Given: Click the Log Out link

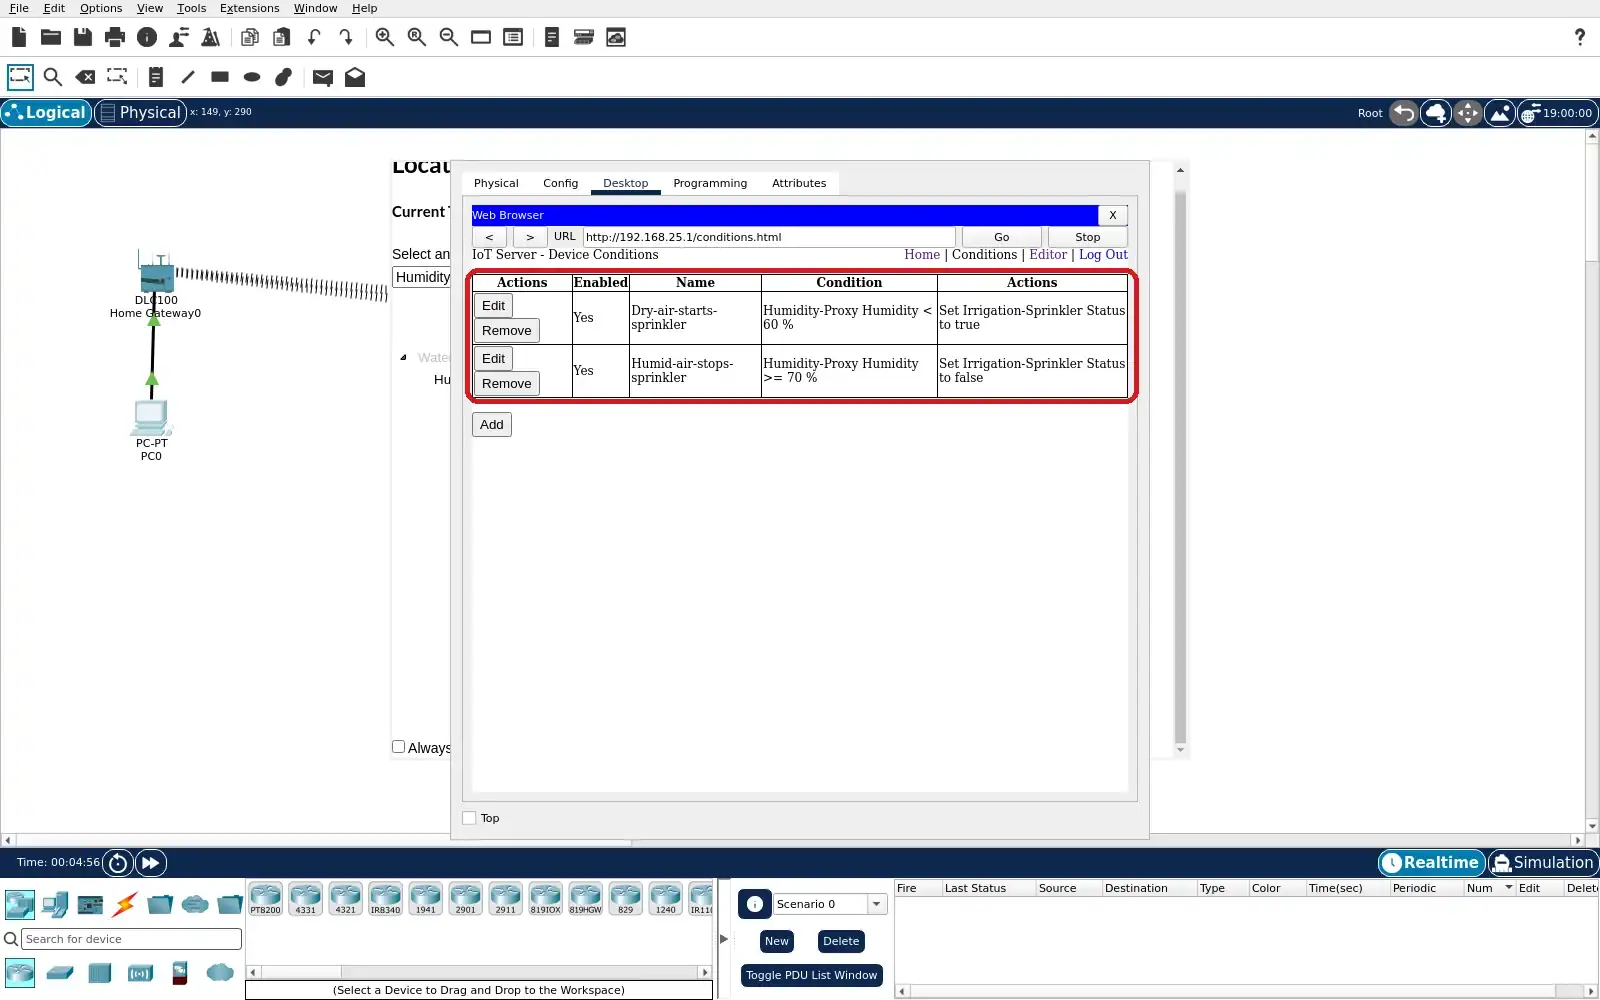Looking at the screenshot, I should pyautogui.click(x=1103, y=255).
